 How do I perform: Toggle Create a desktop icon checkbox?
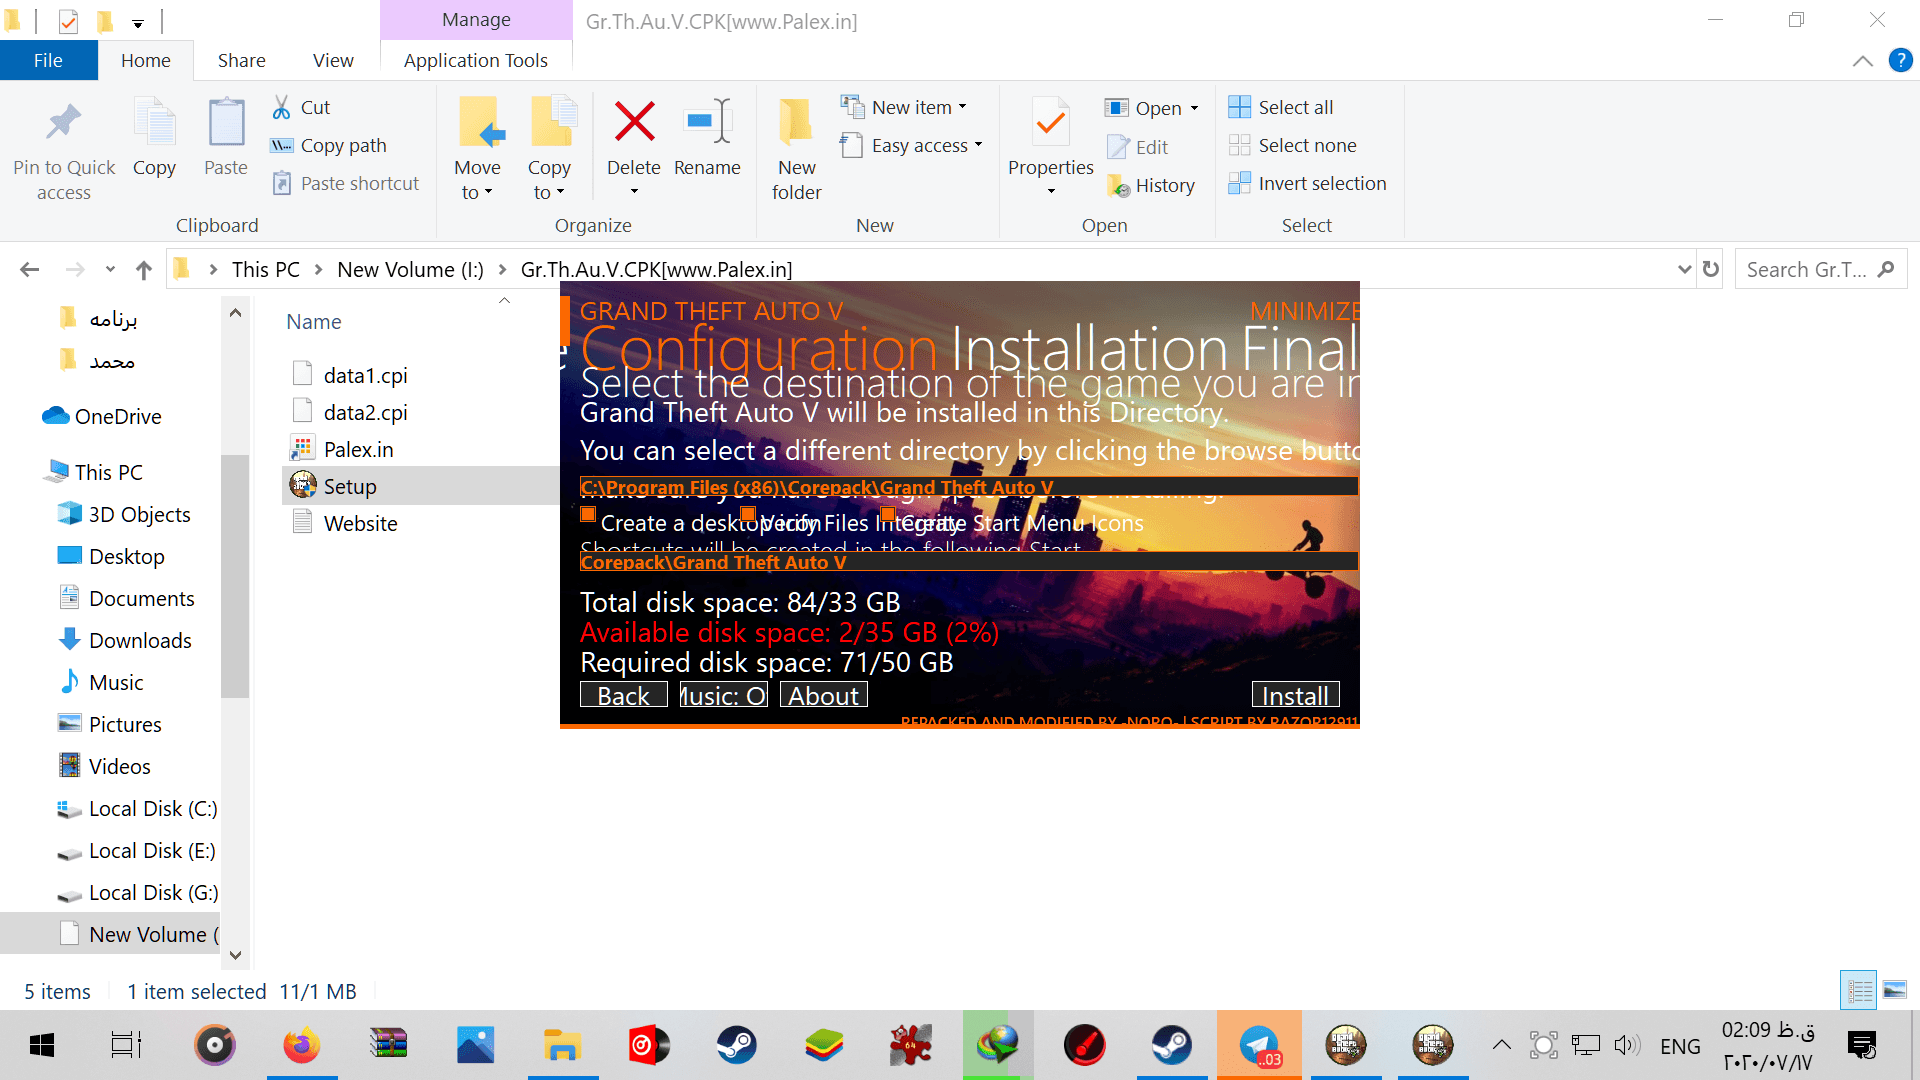click(x=588, y=514)
